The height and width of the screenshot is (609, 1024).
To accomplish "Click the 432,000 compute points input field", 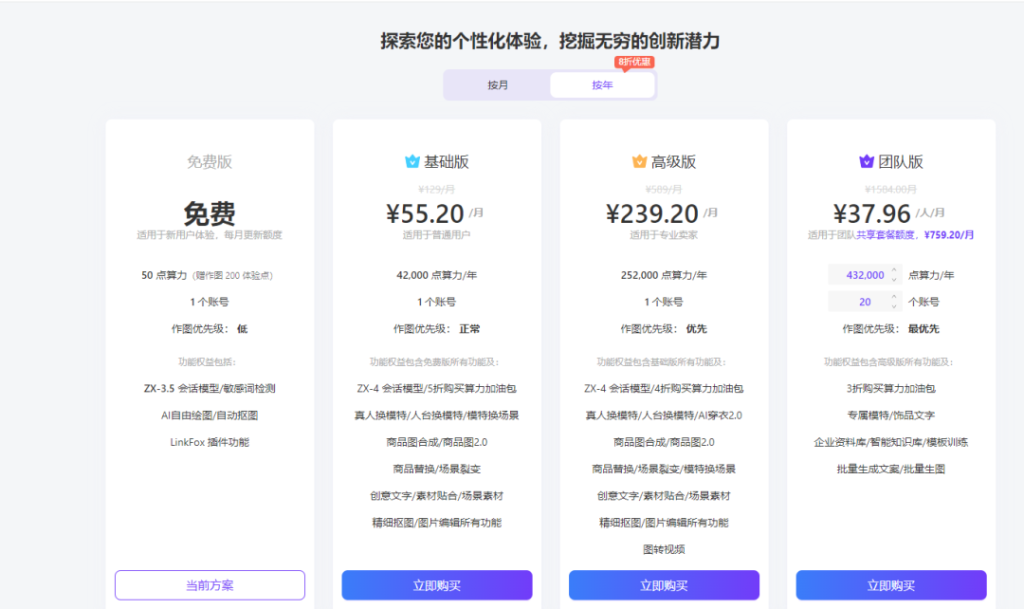I will tap(862, 275).
